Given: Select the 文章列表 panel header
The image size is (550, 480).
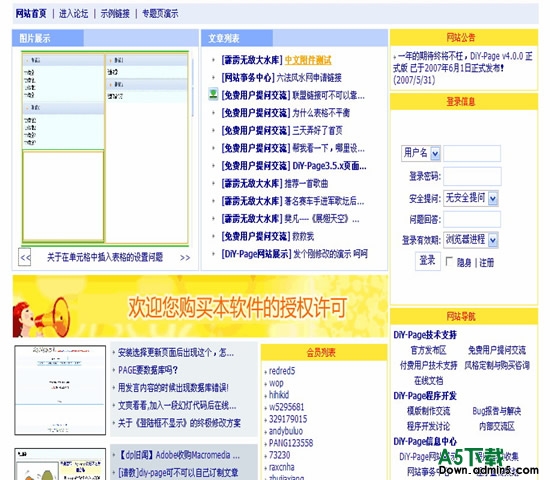Looking at the screenshot, I should pos(224,38).
